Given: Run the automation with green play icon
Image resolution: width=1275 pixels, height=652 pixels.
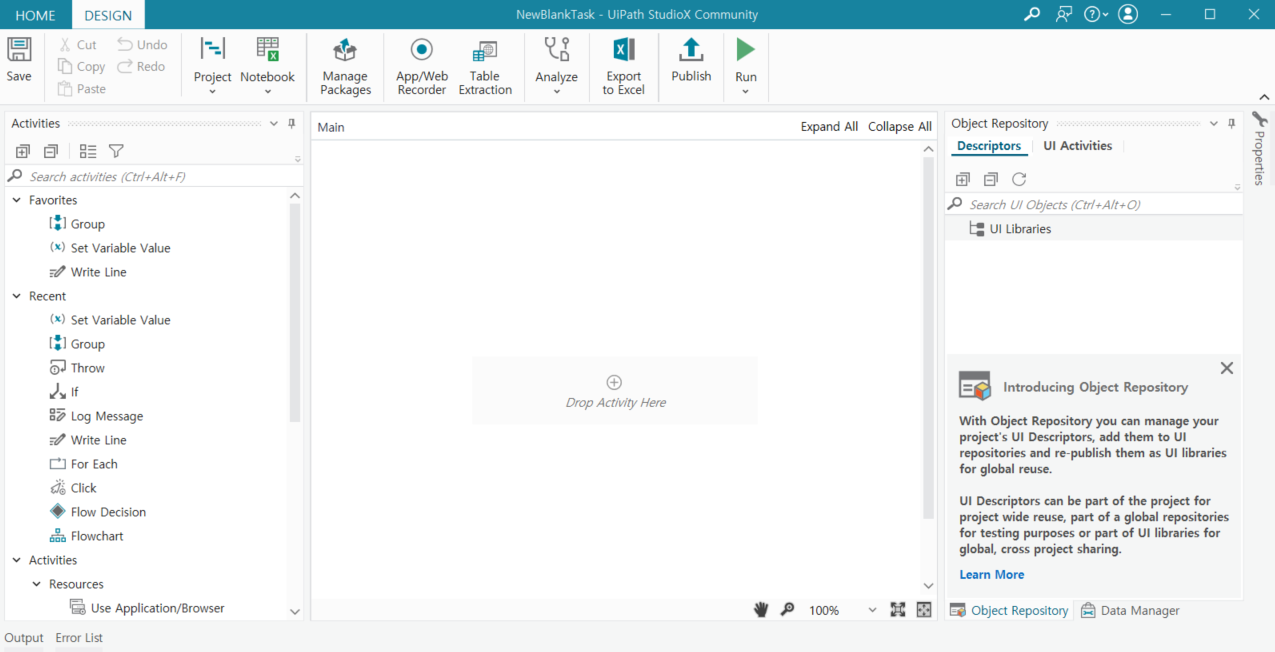Looking at the screenshot, I should 746,50.
